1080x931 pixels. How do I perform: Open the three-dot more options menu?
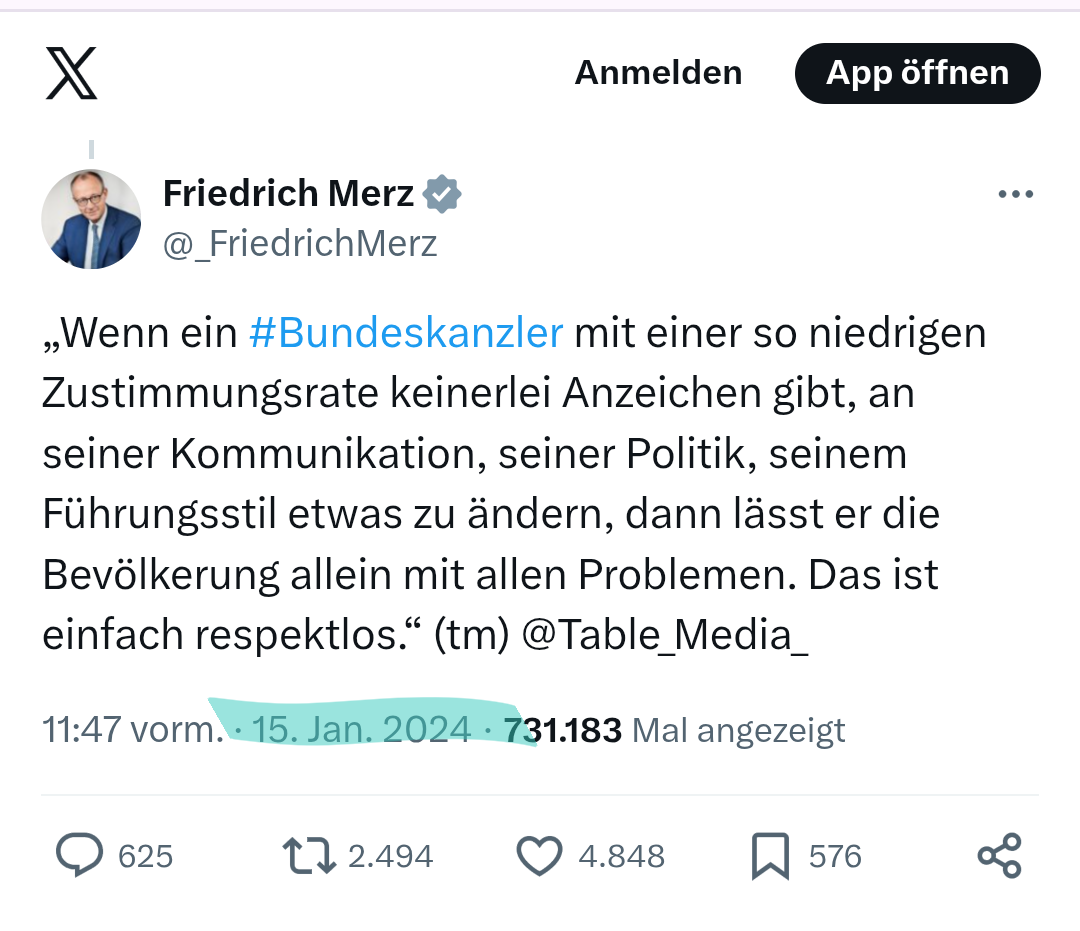point(1015,195)
